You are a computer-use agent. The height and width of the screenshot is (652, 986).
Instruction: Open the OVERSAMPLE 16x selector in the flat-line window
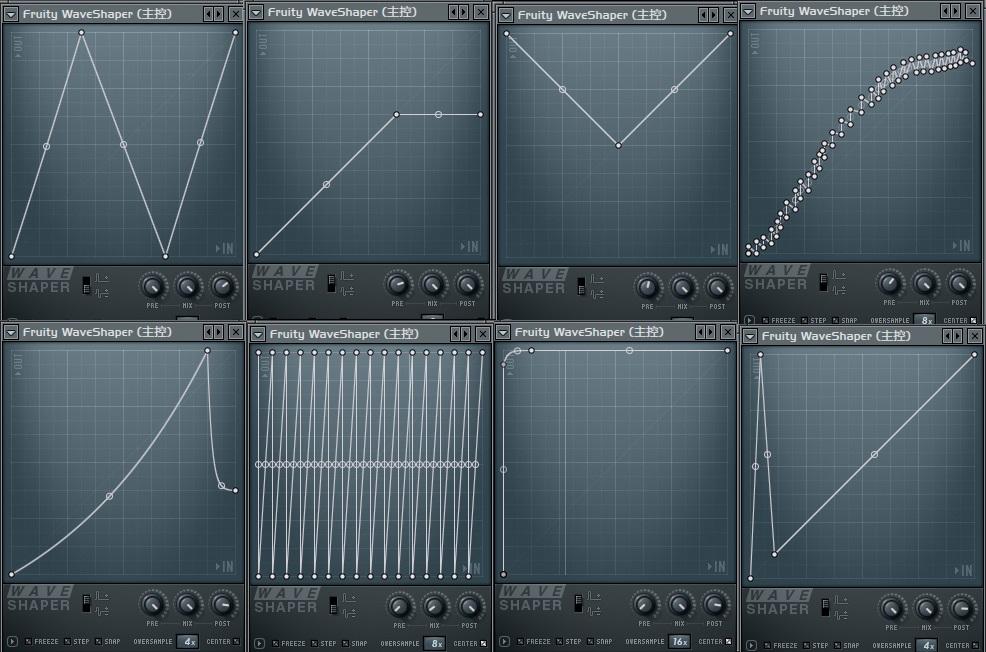tap(680, 642)
